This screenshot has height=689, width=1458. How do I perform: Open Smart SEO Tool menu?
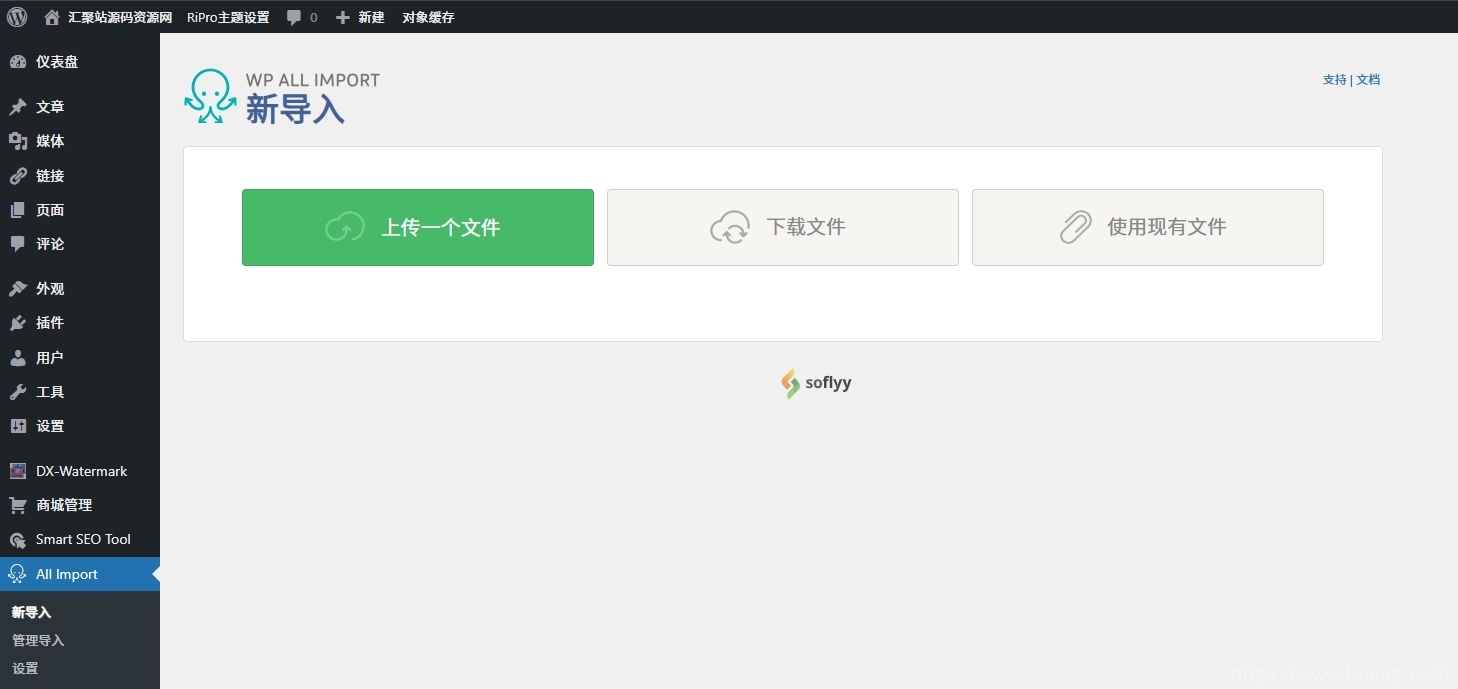click(80, 540)
